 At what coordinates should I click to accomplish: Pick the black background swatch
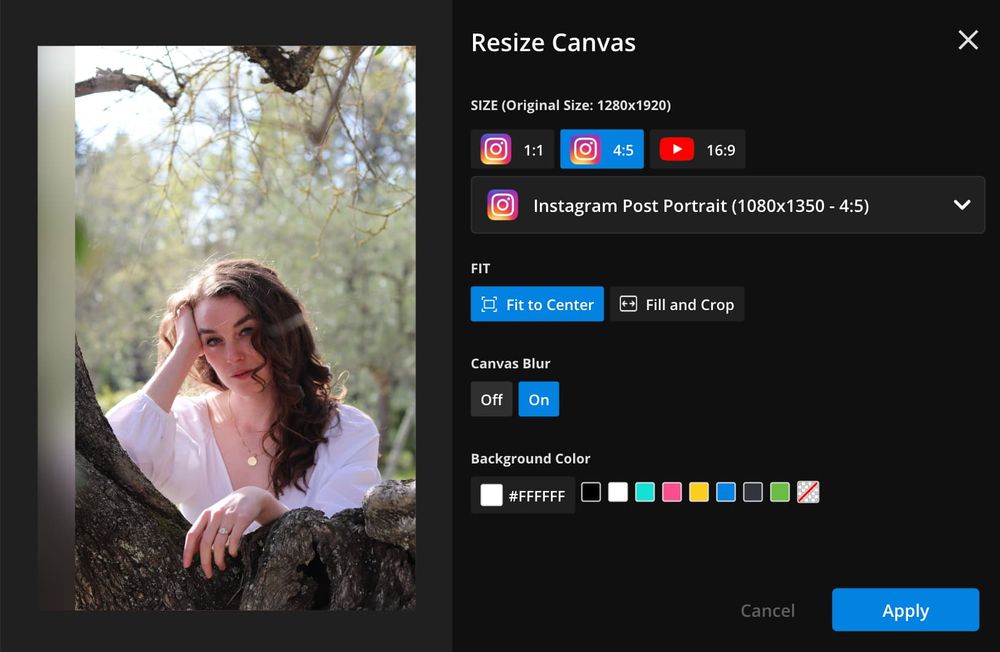tap(591, 492)
